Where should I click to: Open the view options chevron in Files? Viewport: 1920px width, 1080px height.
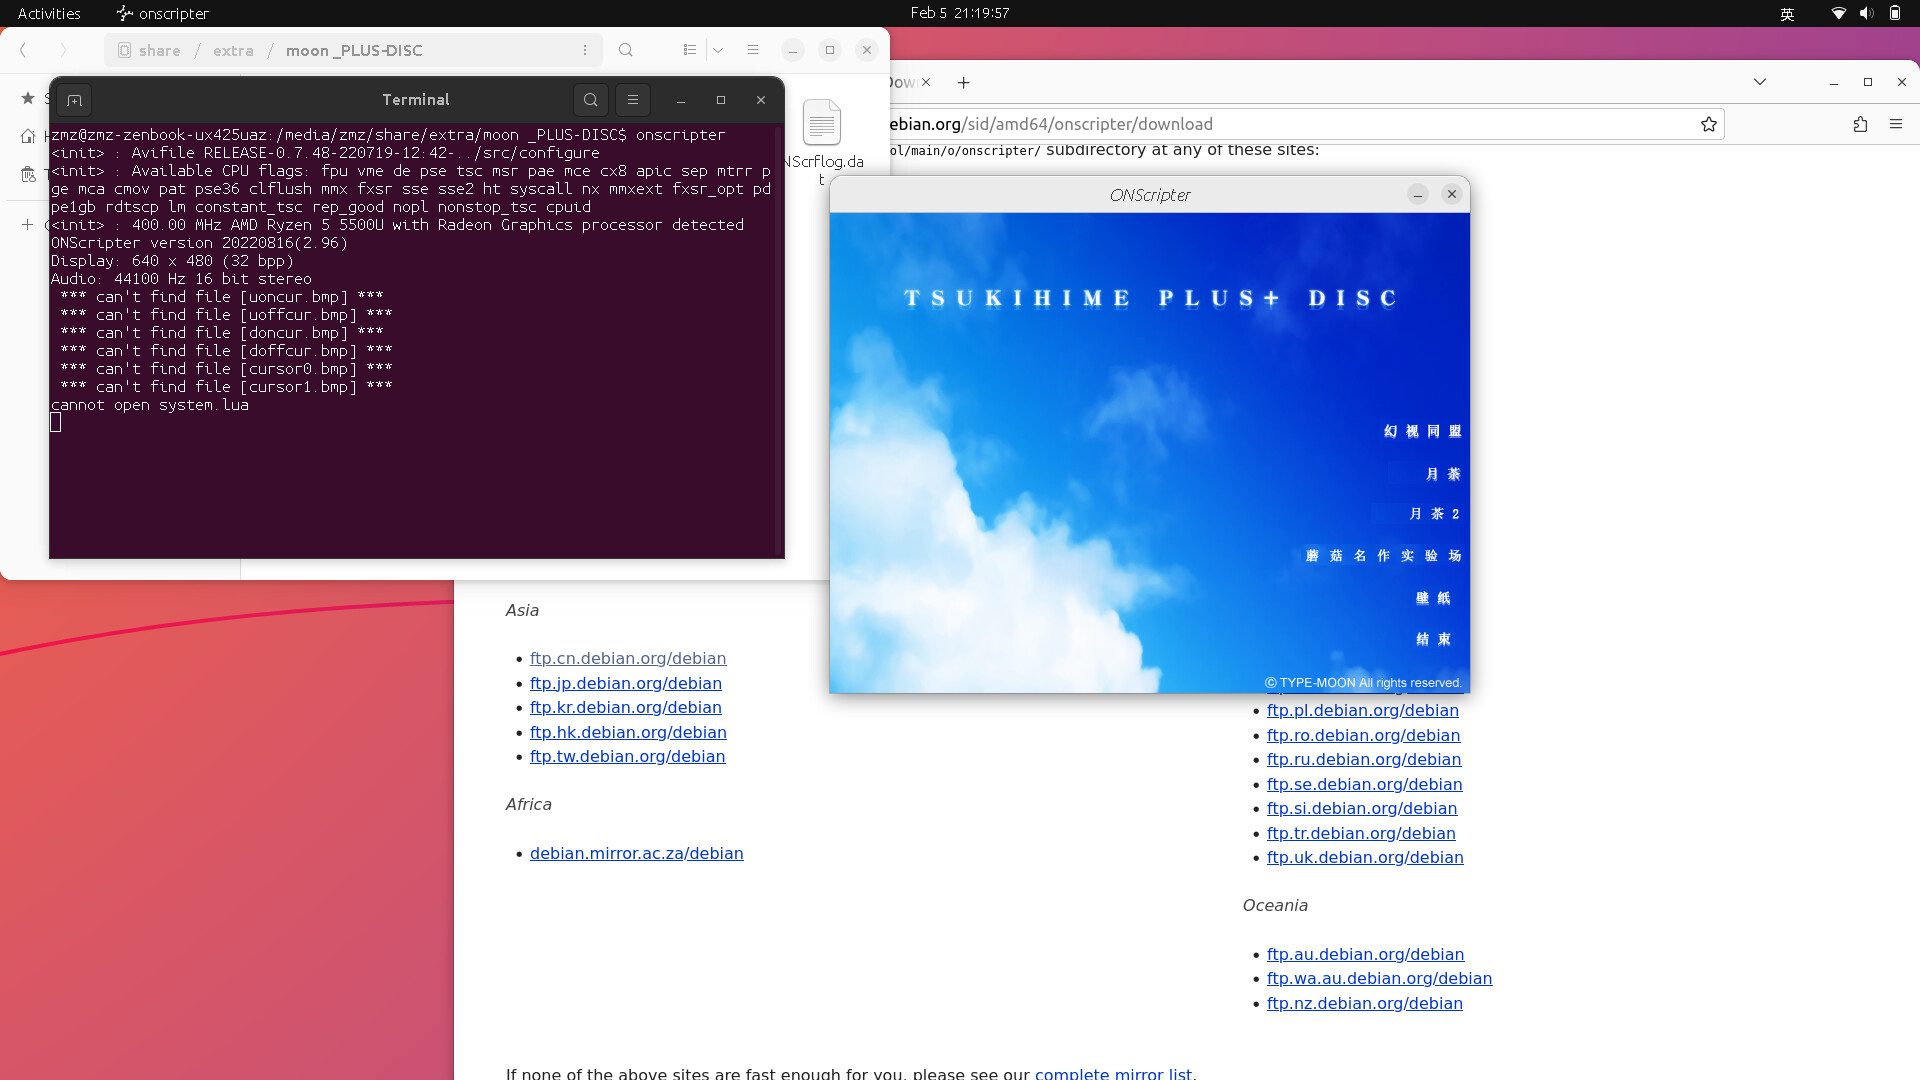click(718, 50)
